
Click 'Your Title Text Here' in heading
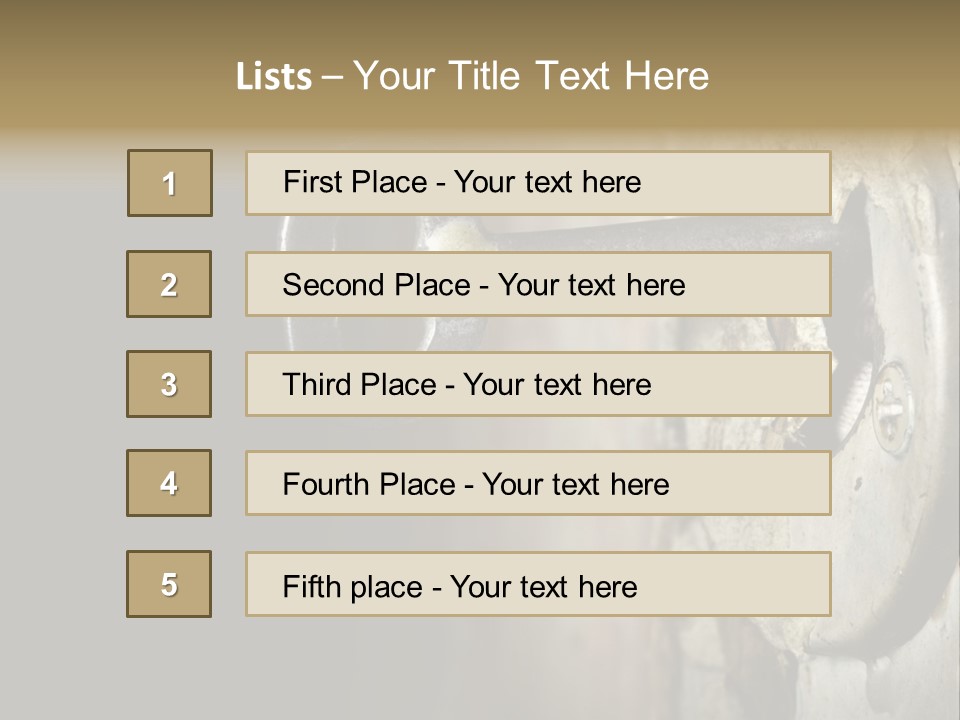point(531,76)
